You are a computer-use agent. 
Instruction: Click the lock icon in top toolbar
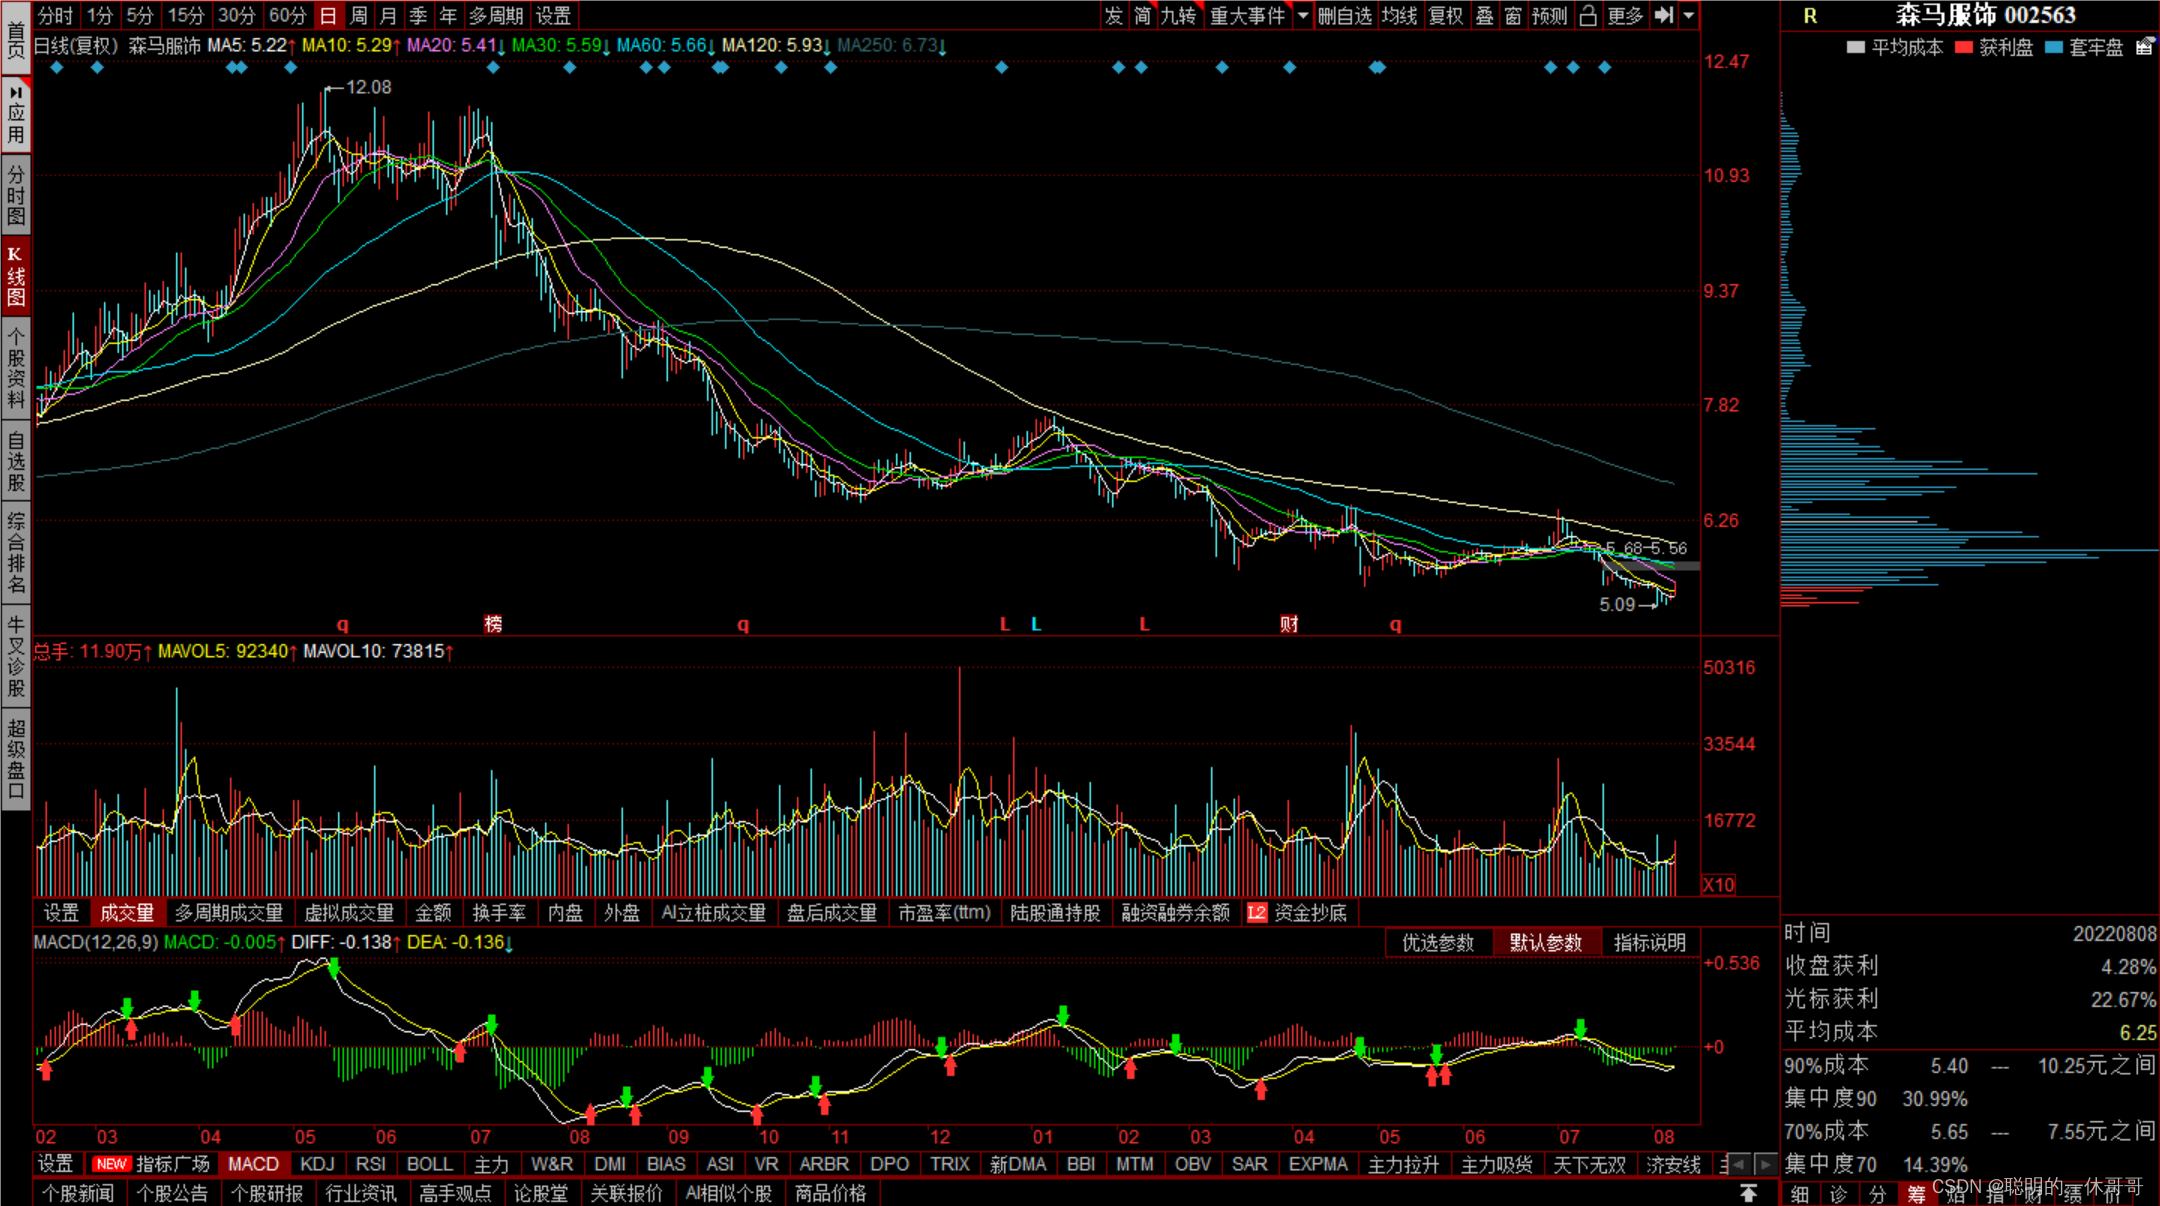[x=1588, y=15]
